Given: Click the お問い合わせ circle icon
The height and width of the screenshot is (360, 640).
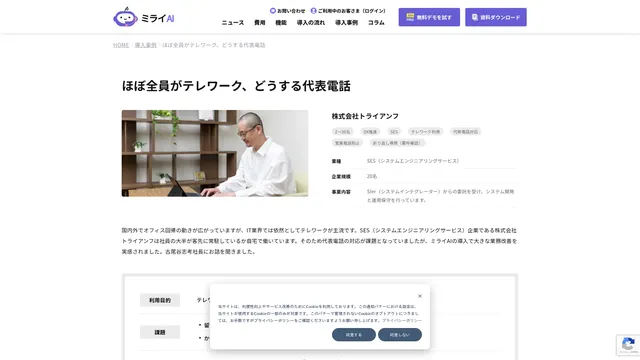Looking at the screenshot, I should point(273,11).
